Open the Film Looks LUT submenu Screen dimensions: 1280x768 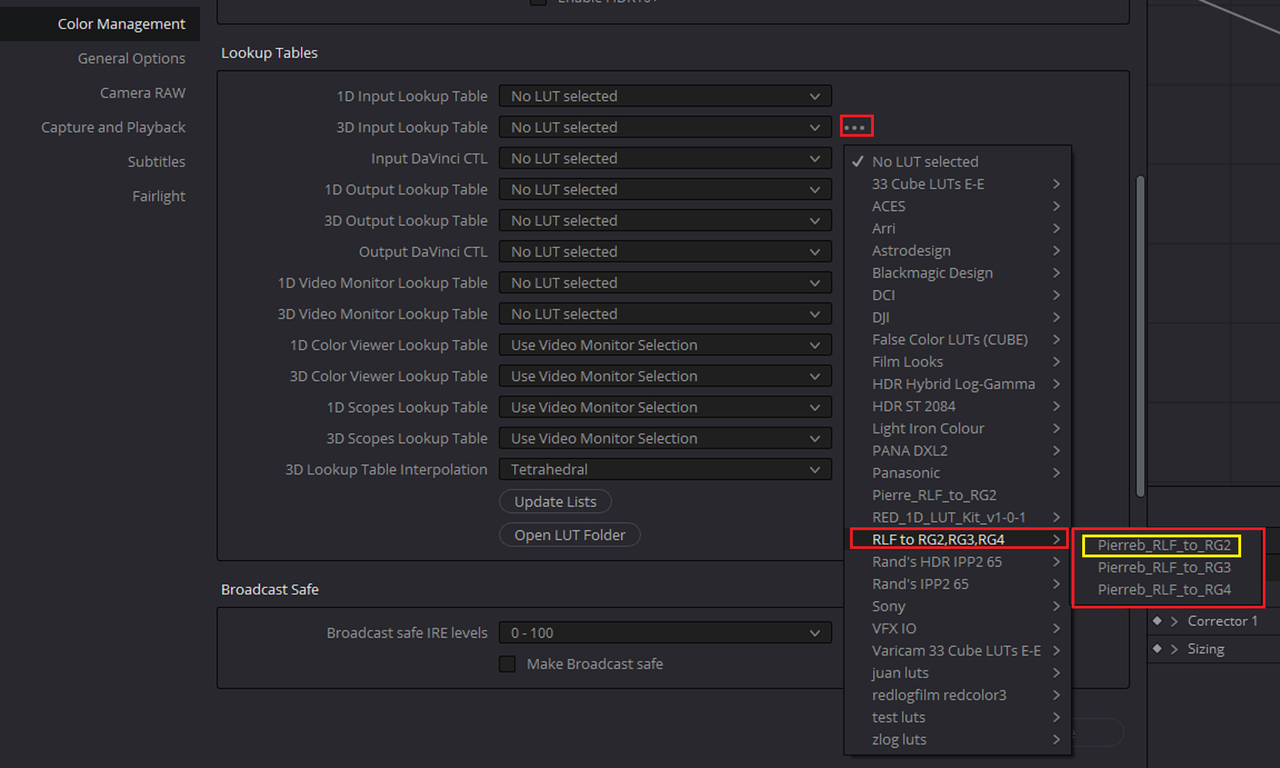pos(958,362)
